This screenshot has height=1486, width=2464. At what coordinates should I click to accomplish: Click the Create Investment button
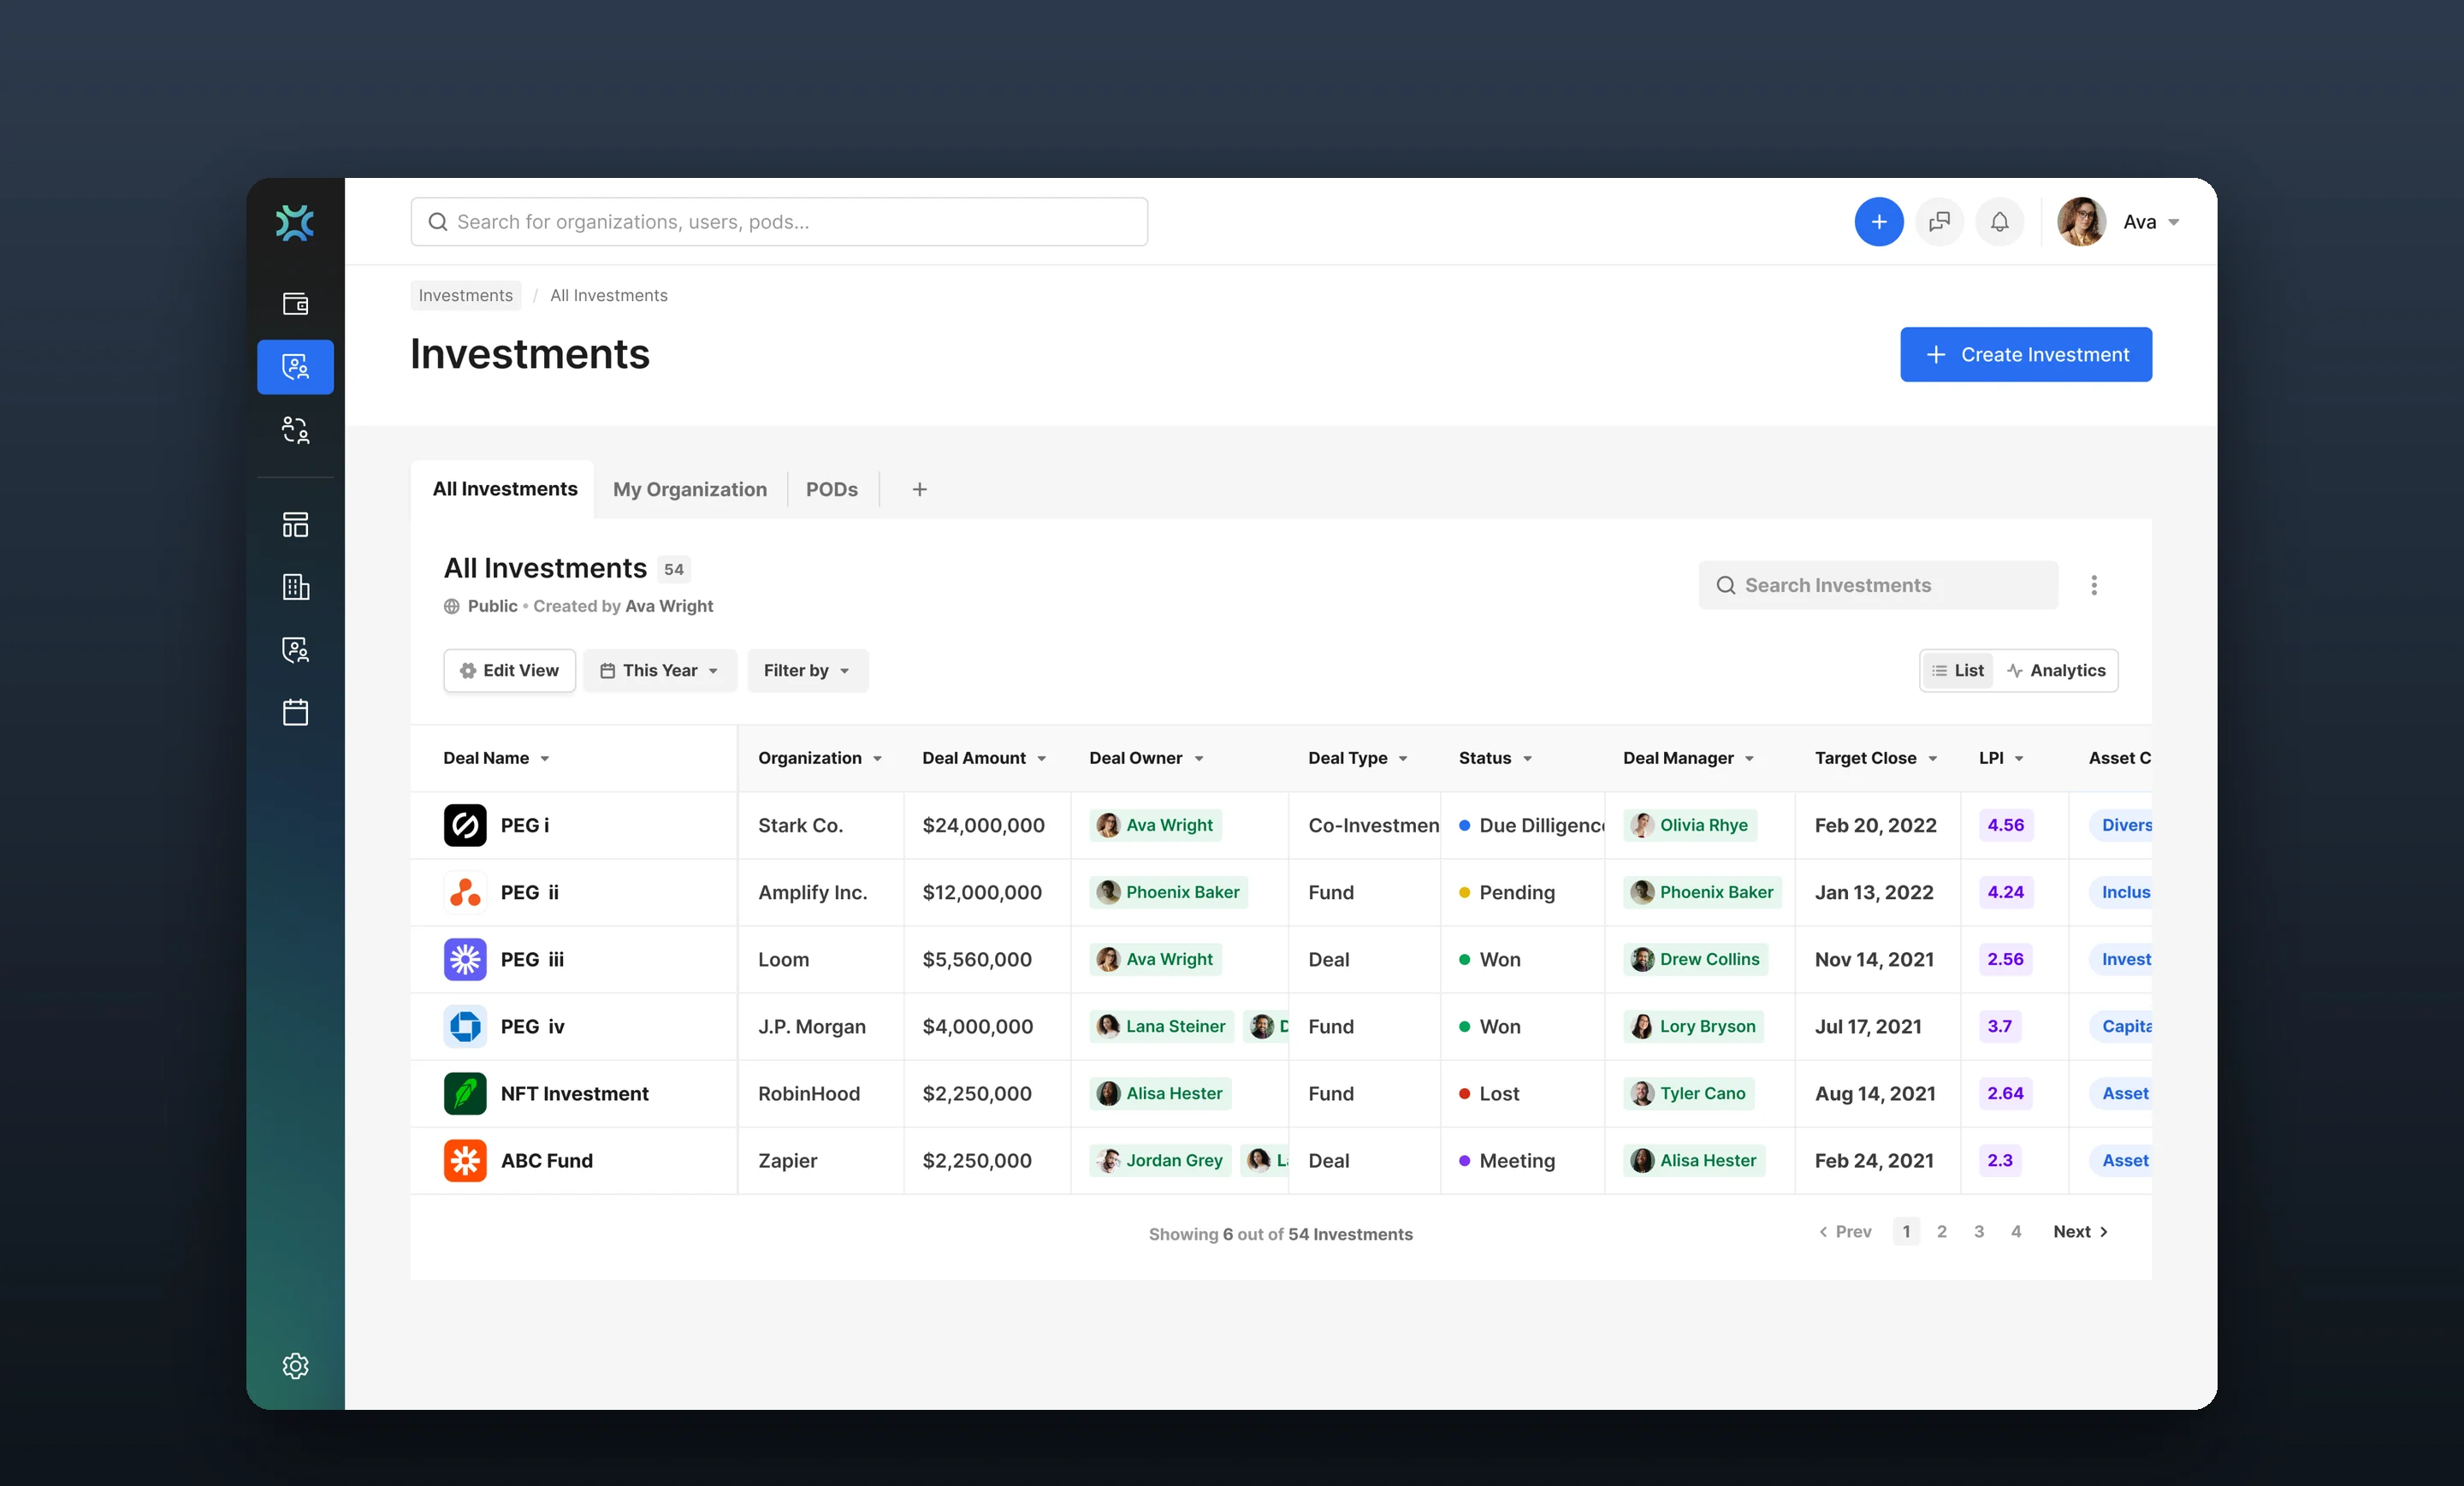[x=2025, y=354]
